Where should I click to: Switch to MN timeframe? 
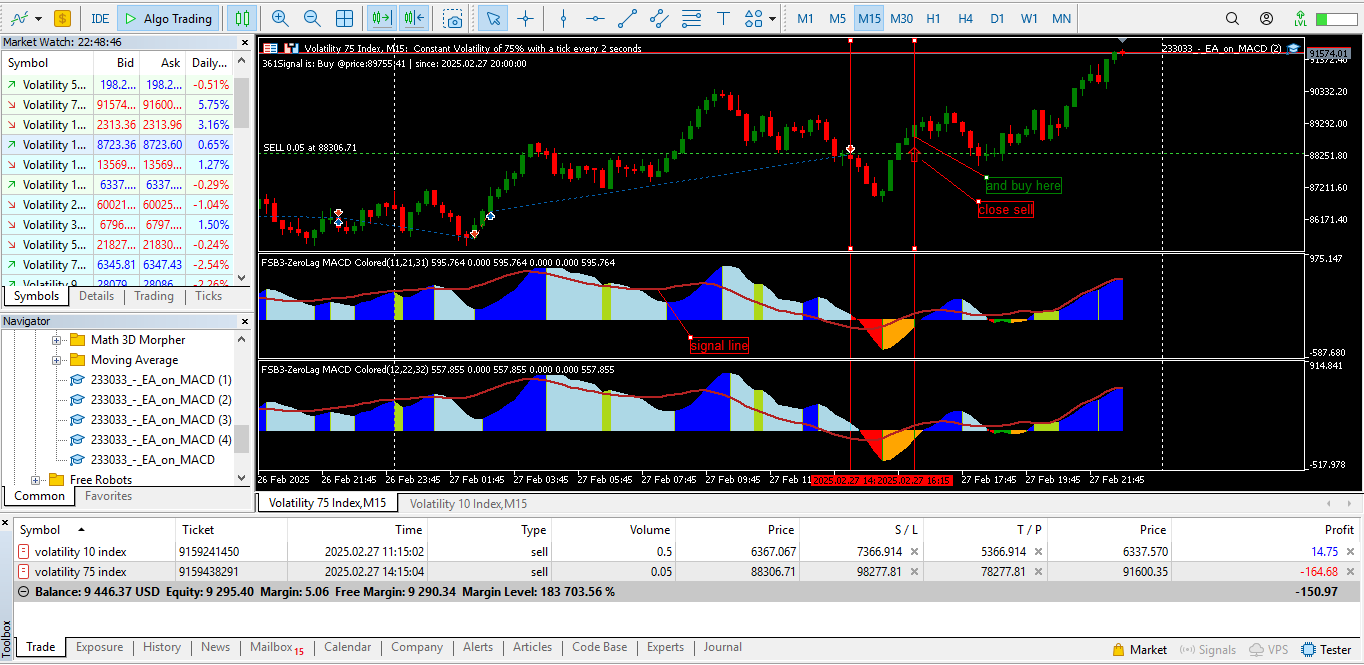click(1061, 18)
